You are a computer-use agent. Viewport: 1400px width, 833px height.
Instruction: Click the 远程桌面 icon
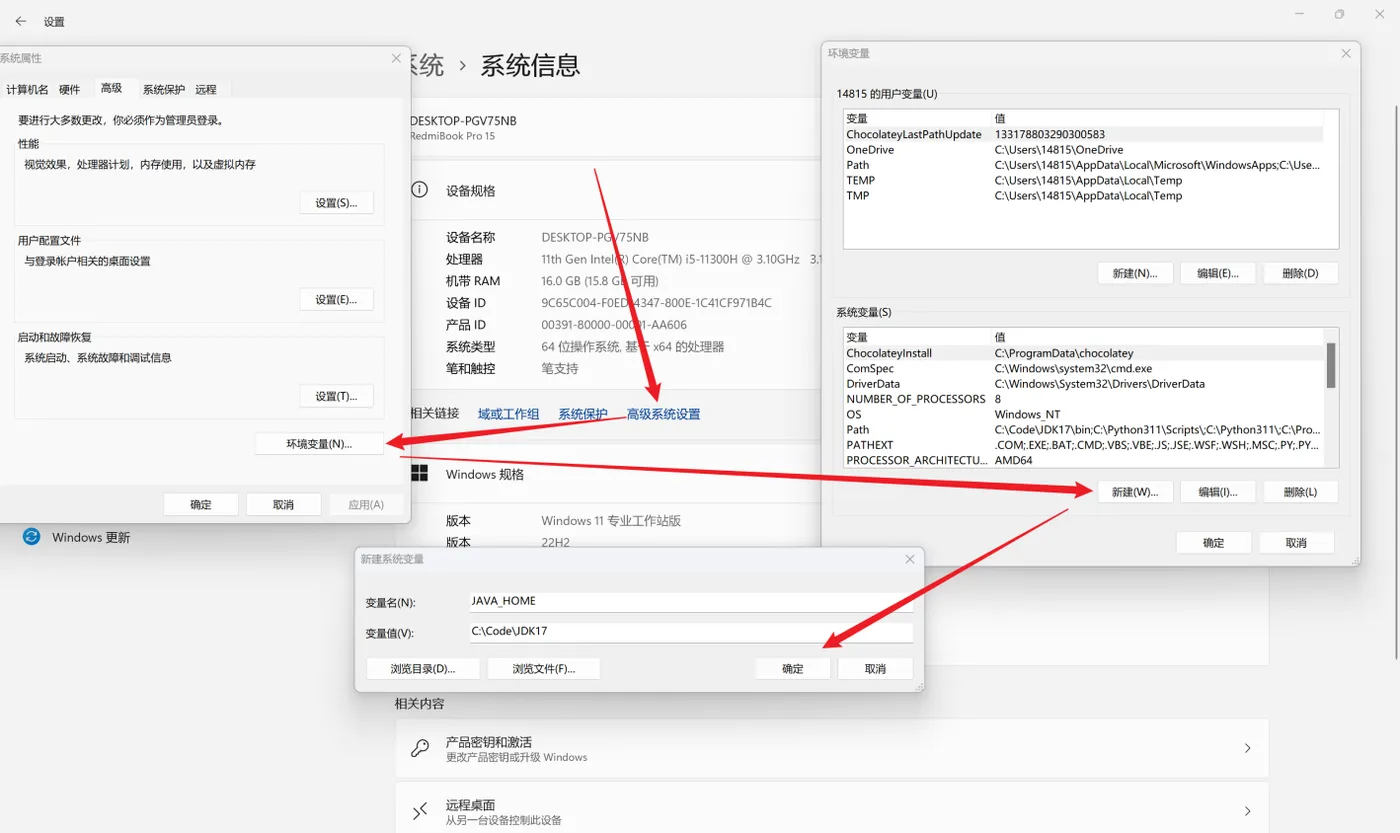click(421, 811)
